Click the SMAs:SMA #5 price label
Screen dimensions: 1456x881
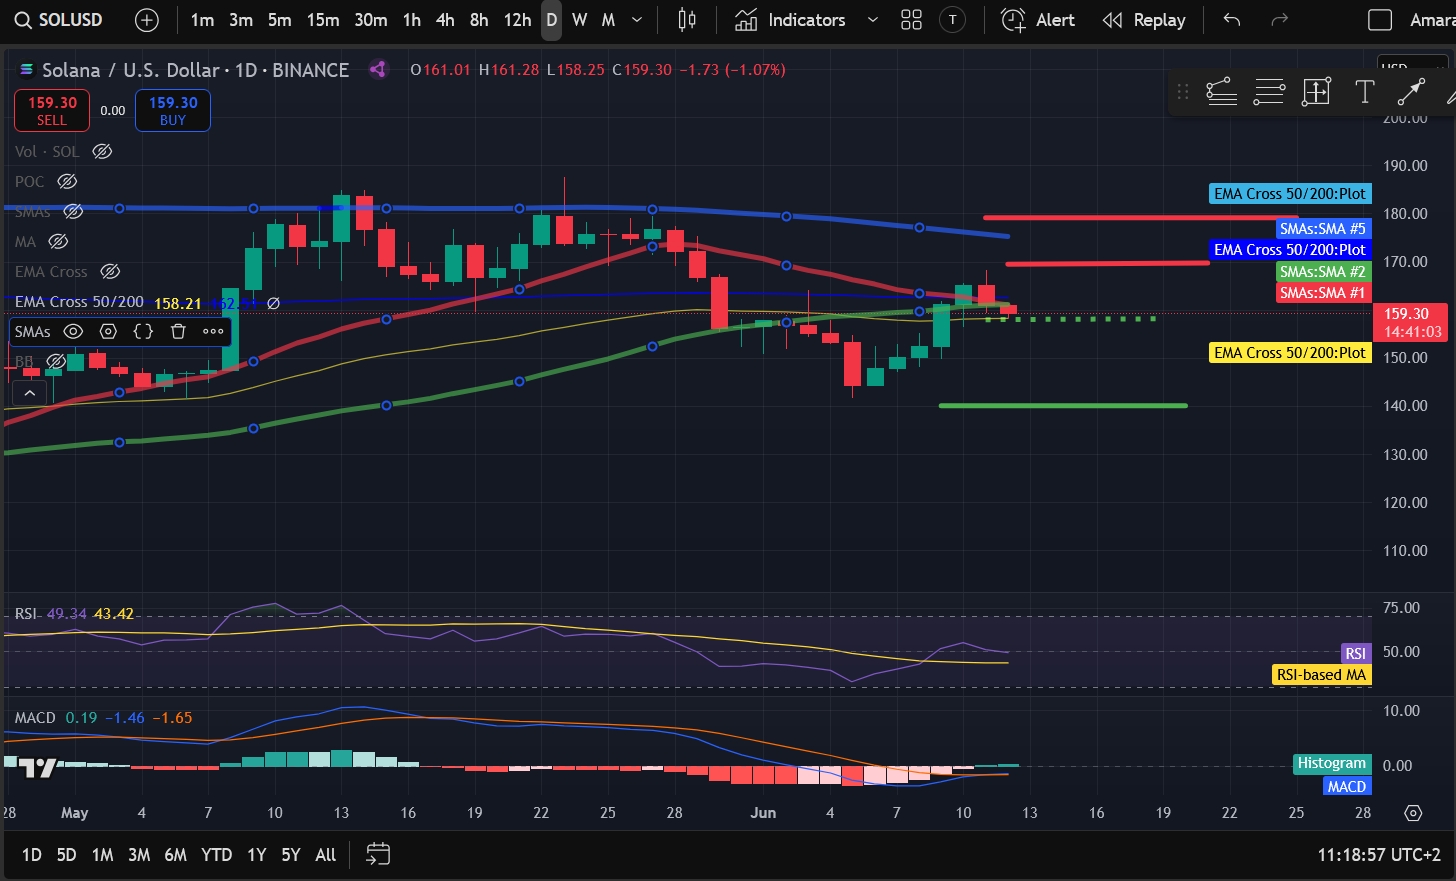tap(1322, 229)
